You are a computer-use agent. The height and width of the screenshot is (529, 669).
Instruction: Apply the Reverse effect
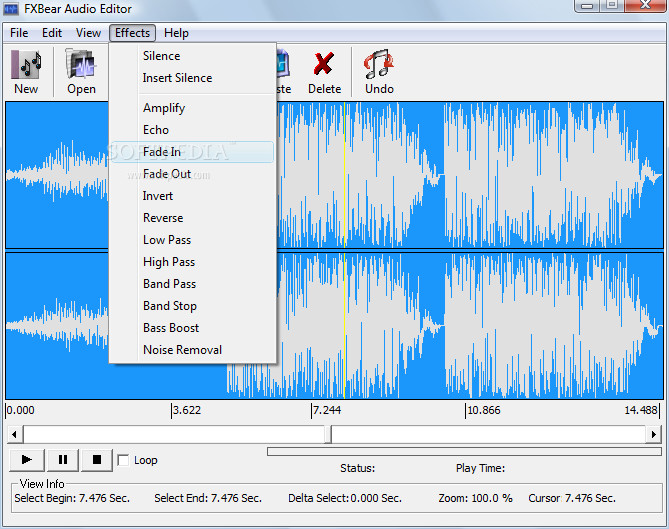coord(192,218)
